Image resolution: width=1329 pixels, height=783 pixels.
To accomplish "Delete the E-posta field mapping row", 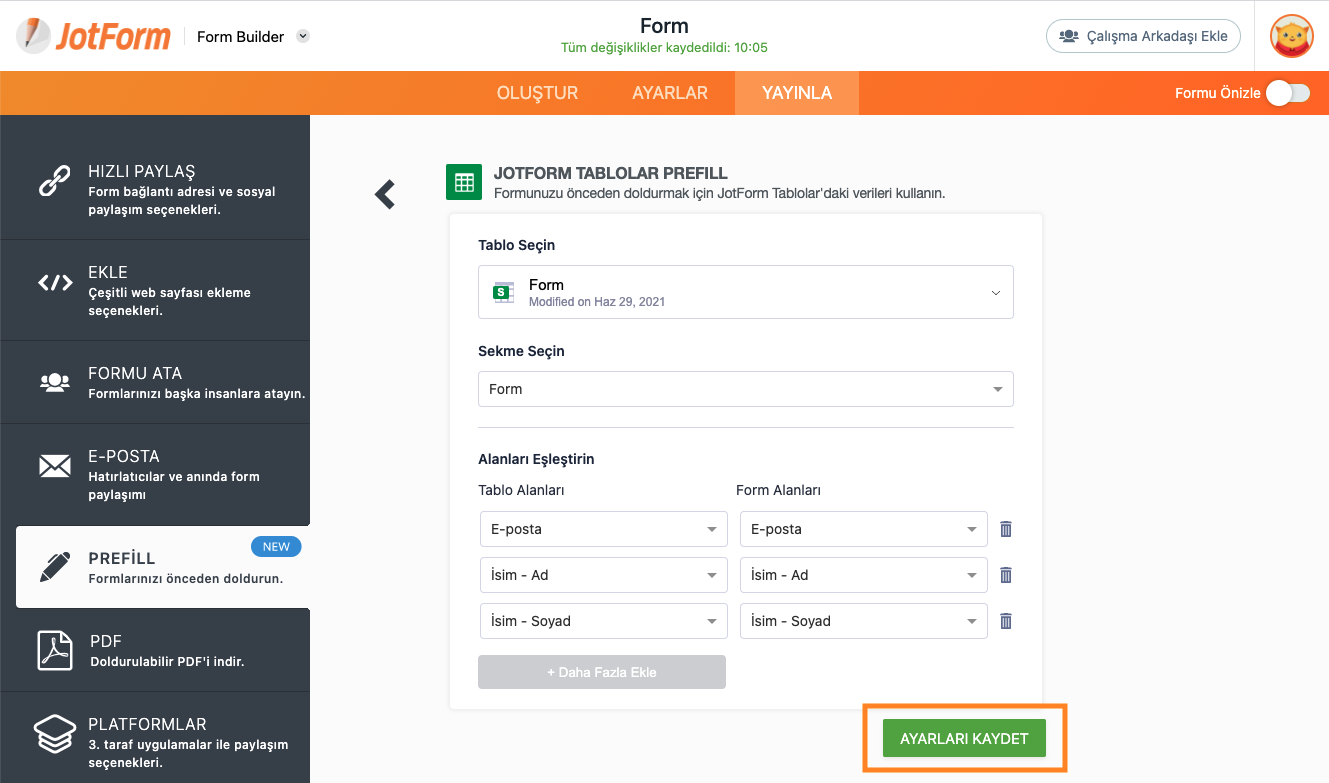I will click(1006, 529).
